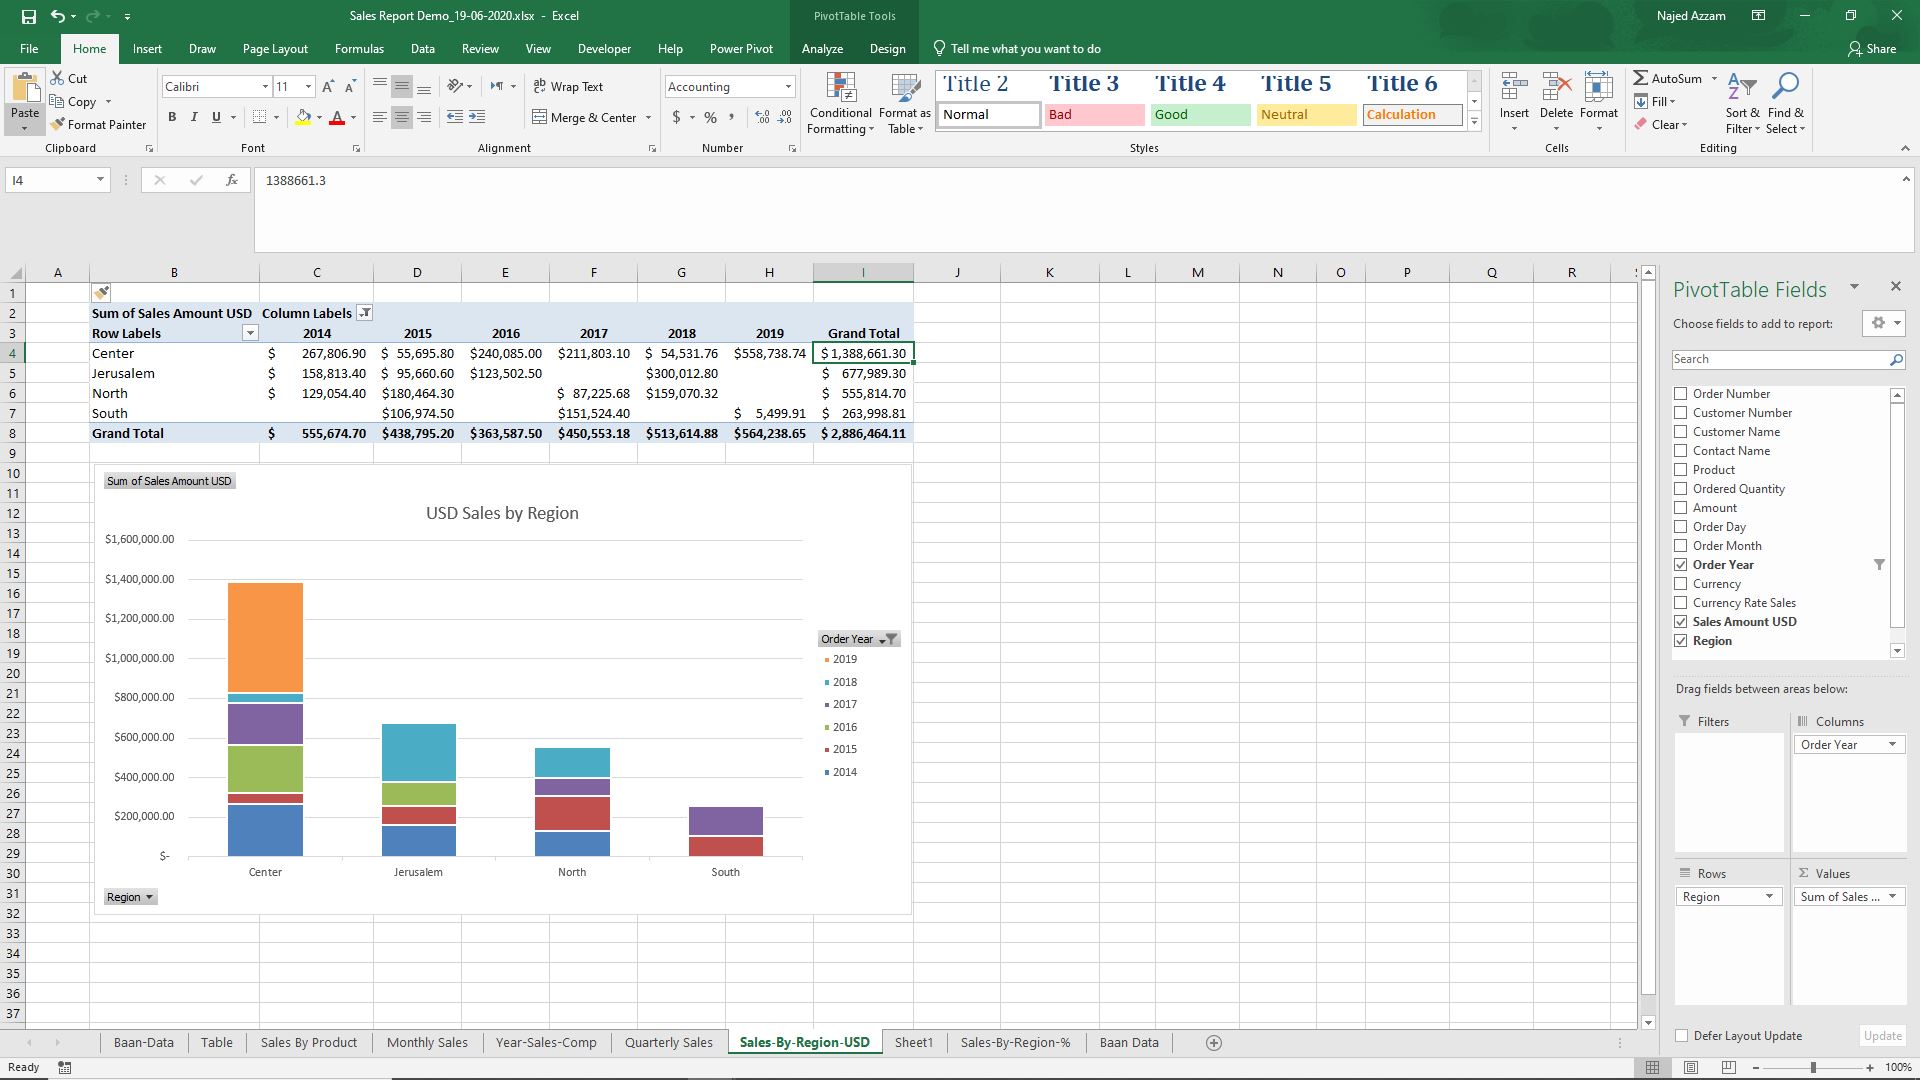This screenshot has width=1920, height=1080.
Task: Open the Region chart filter button
Action: (130, 897)
